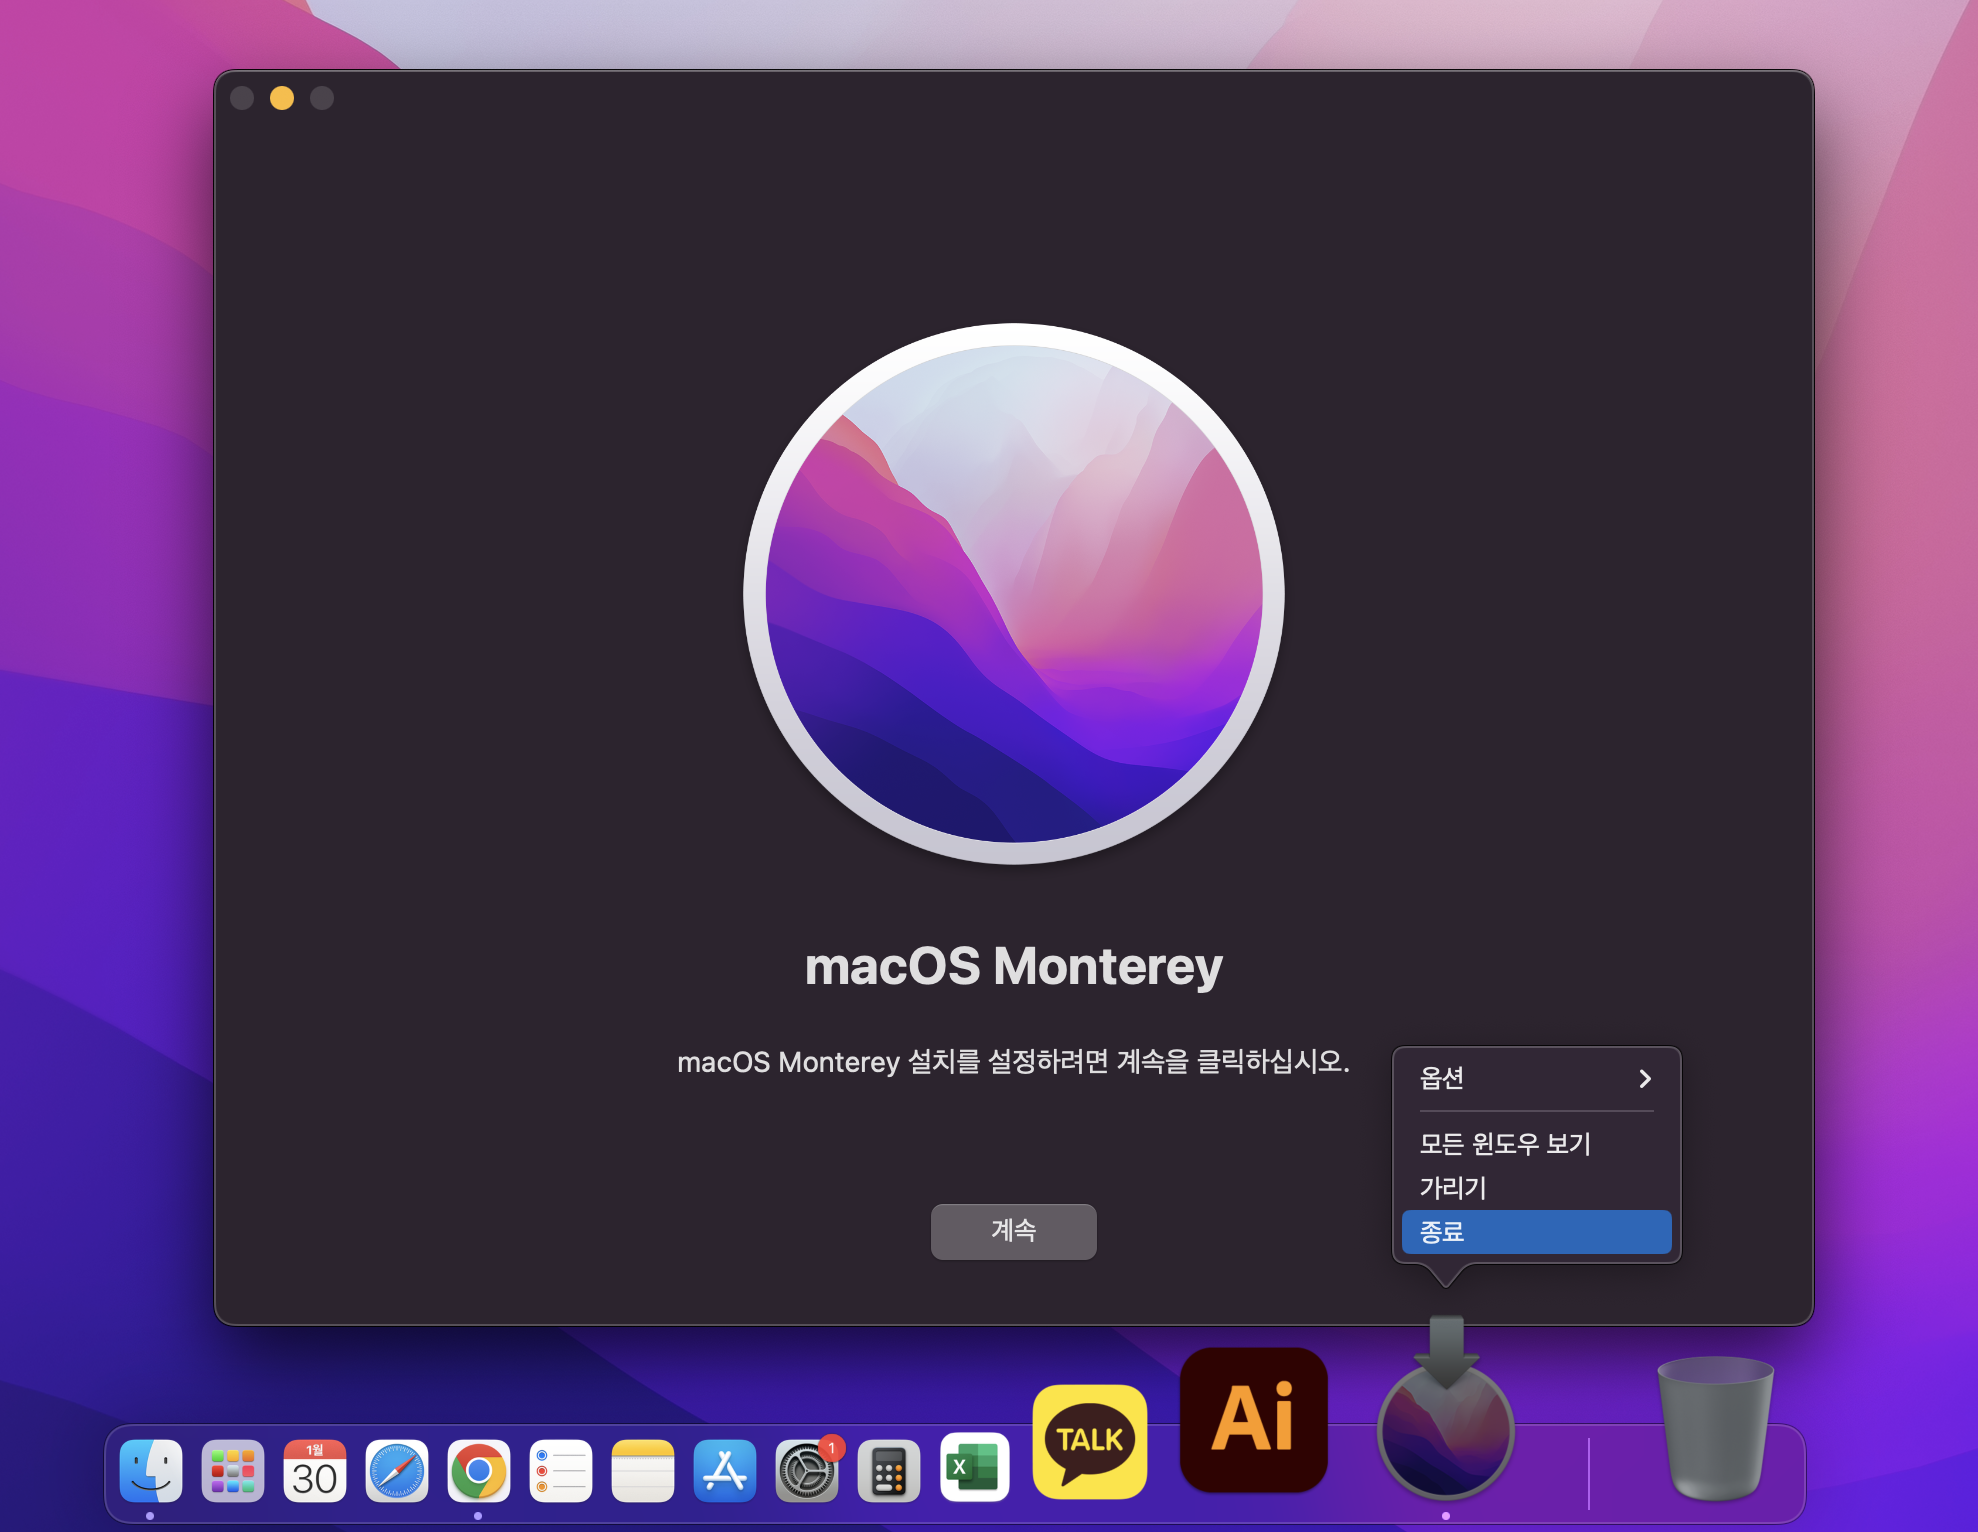Open the Calculator app

[889, 1471]
